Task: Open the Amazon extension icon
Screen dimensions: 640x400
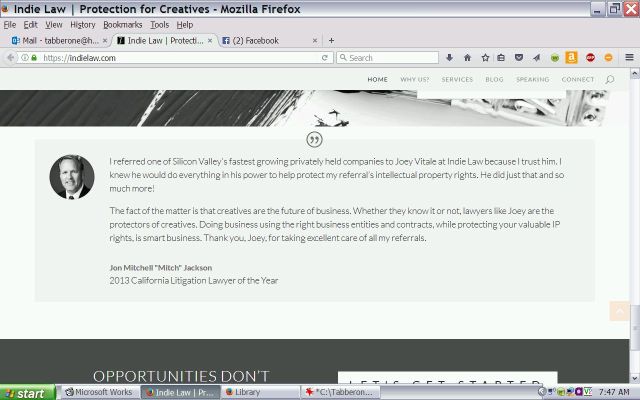Action: click(570, 58)
